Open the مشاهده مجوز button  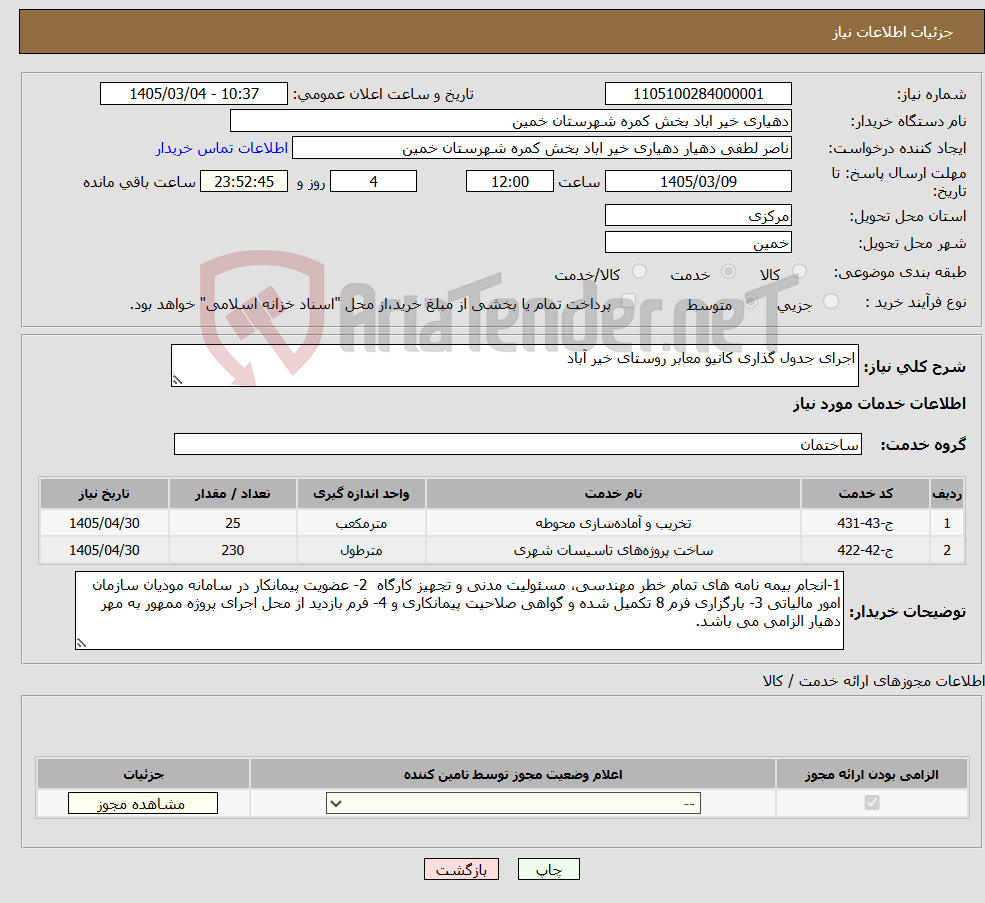[143, 803]
